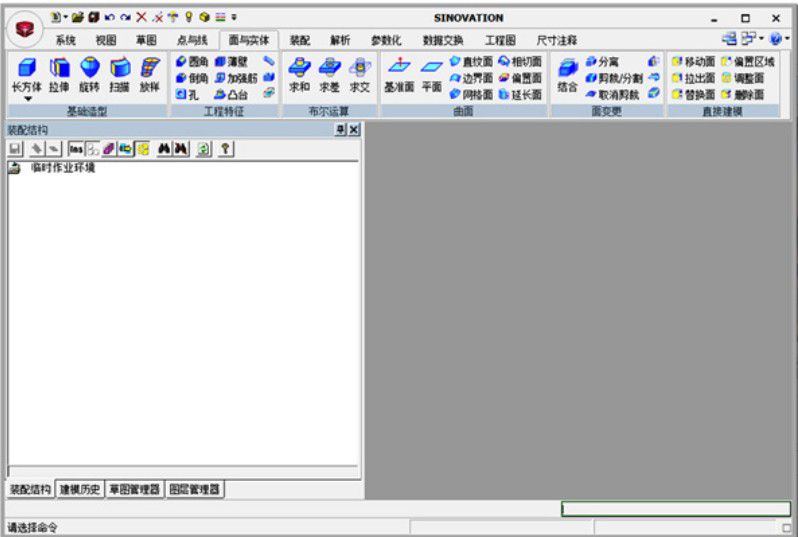Apply the 求和 boolean union tool
This screenshot has height=537, width=798.
click(299, 70)
